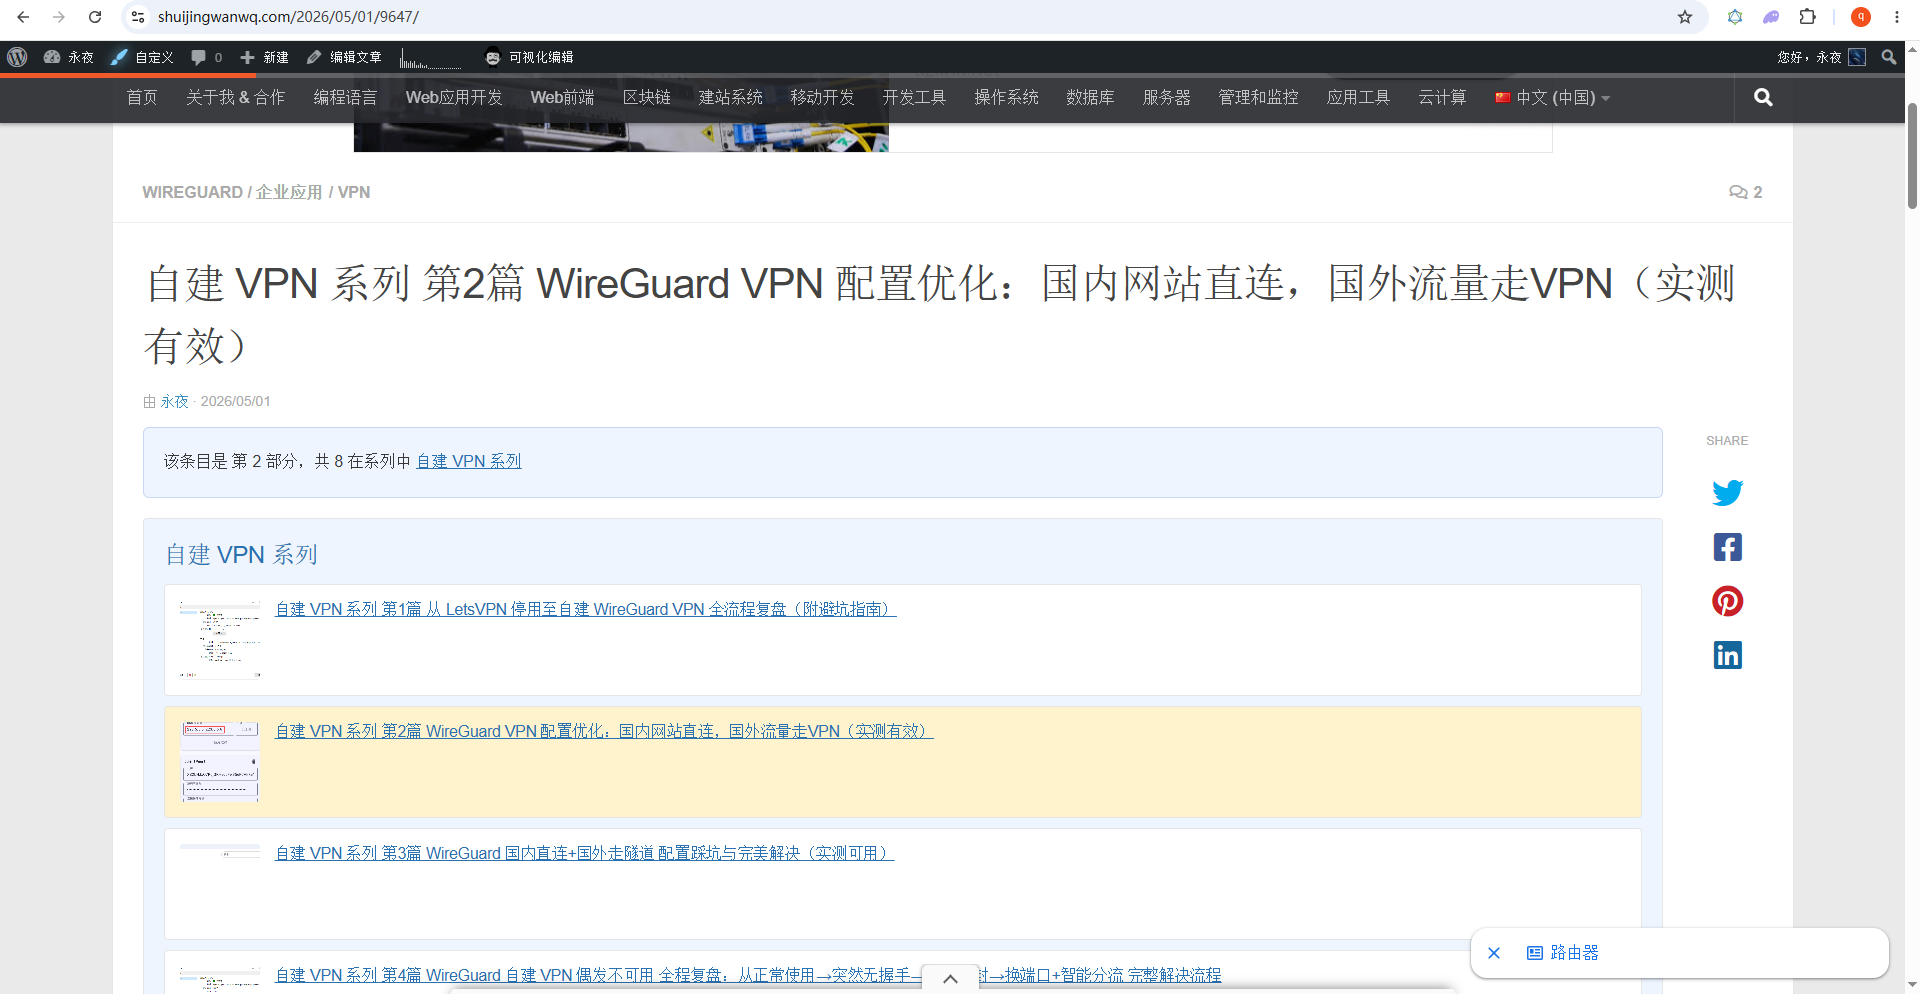Open the Gemini extension icon in toolbar

click(1735, 17)
